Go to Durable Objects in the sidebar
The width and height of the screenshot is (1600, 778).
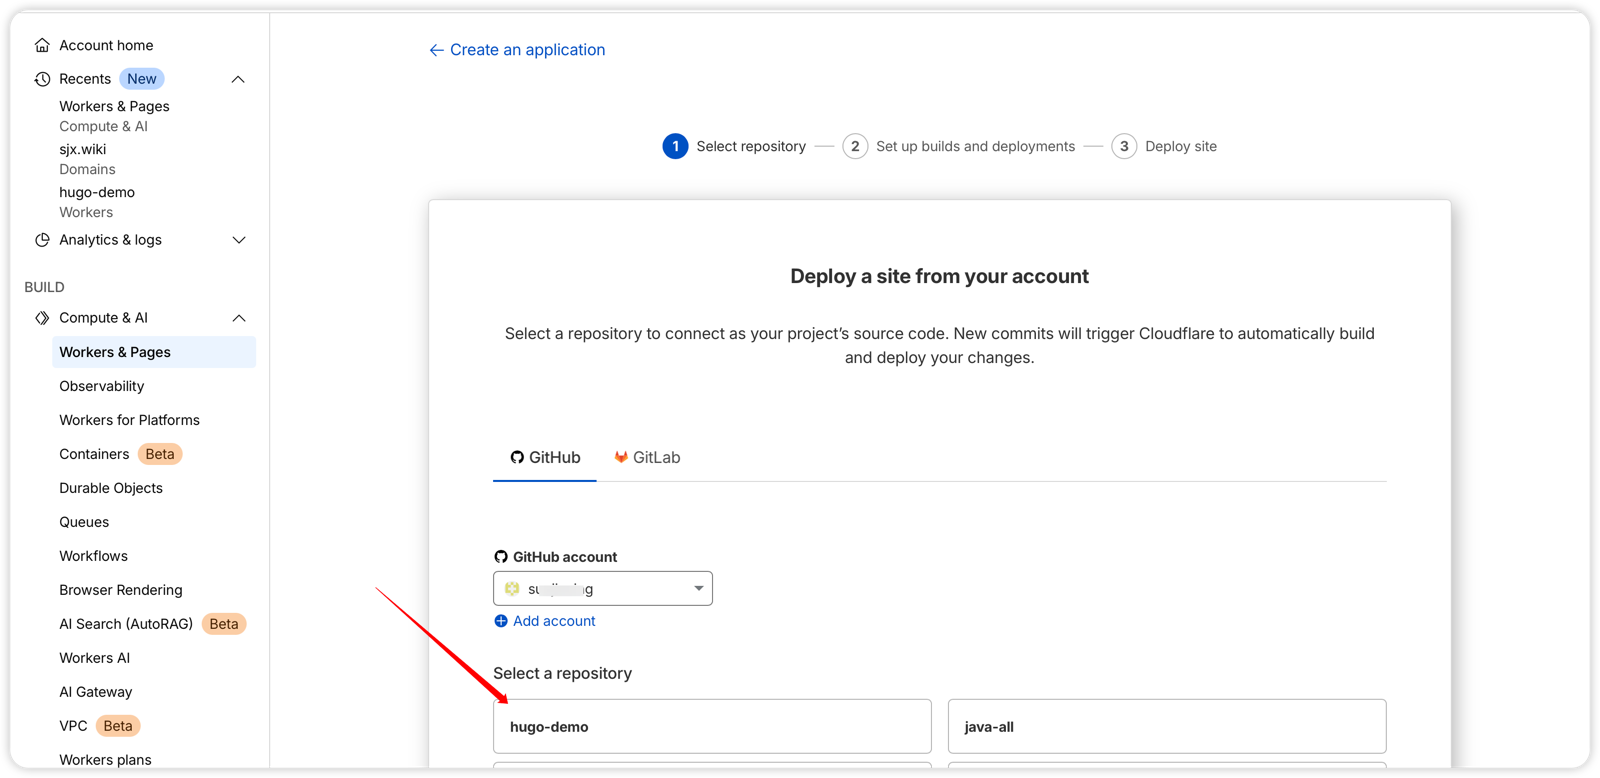pyautogui.click(x=111, y=488)
